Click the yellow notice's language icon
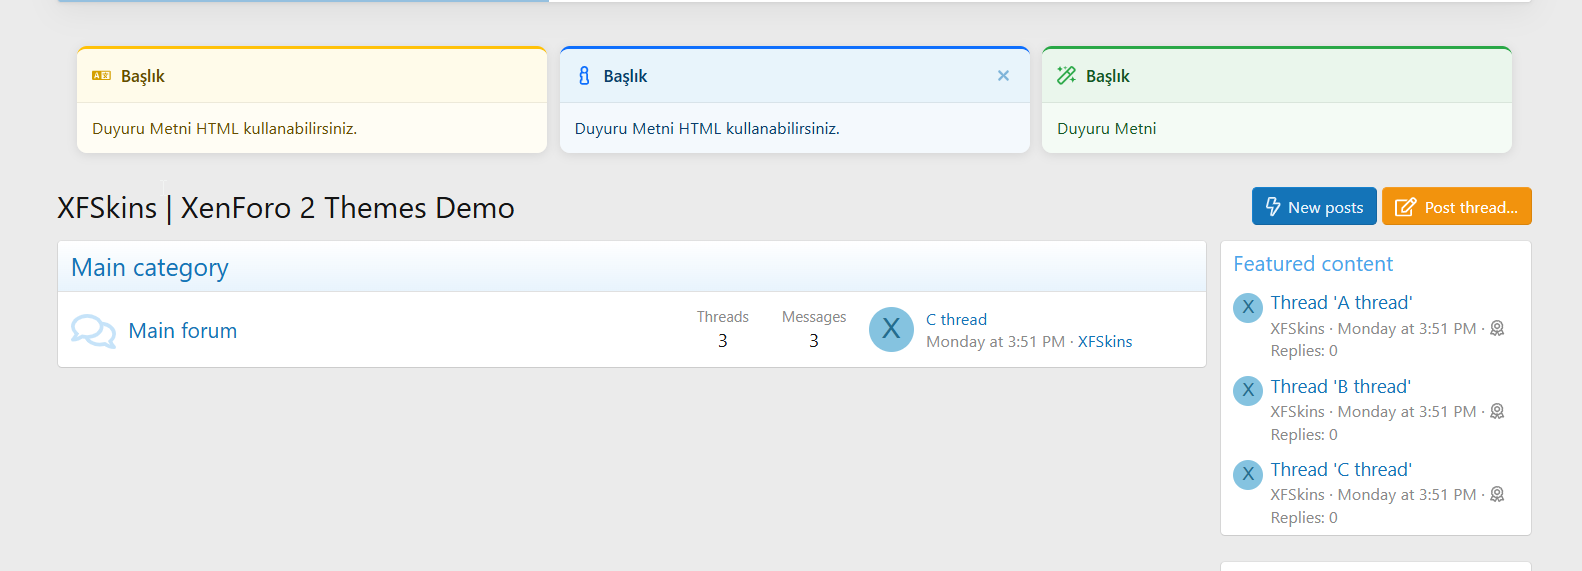 pos(101,76)
